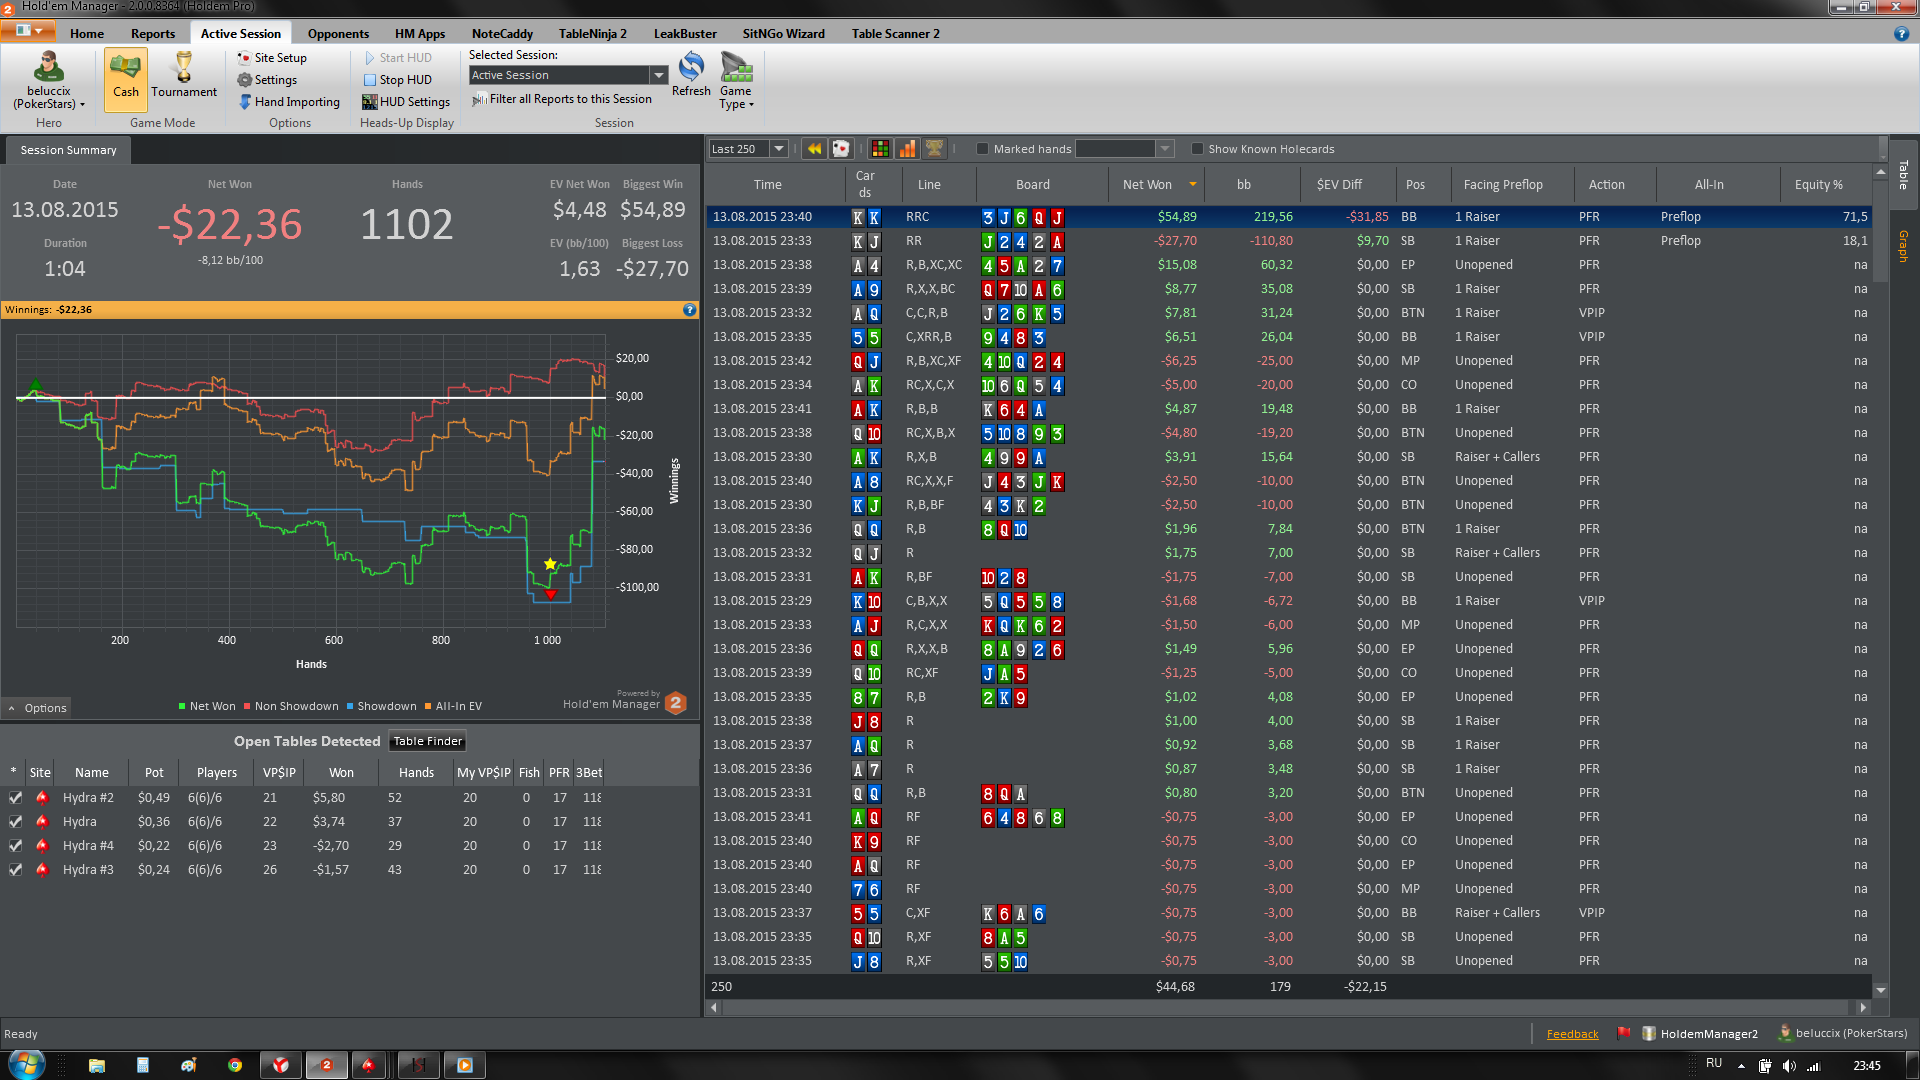
Task: Click the playing cards replayer icon
Action: tap(841, 149)
